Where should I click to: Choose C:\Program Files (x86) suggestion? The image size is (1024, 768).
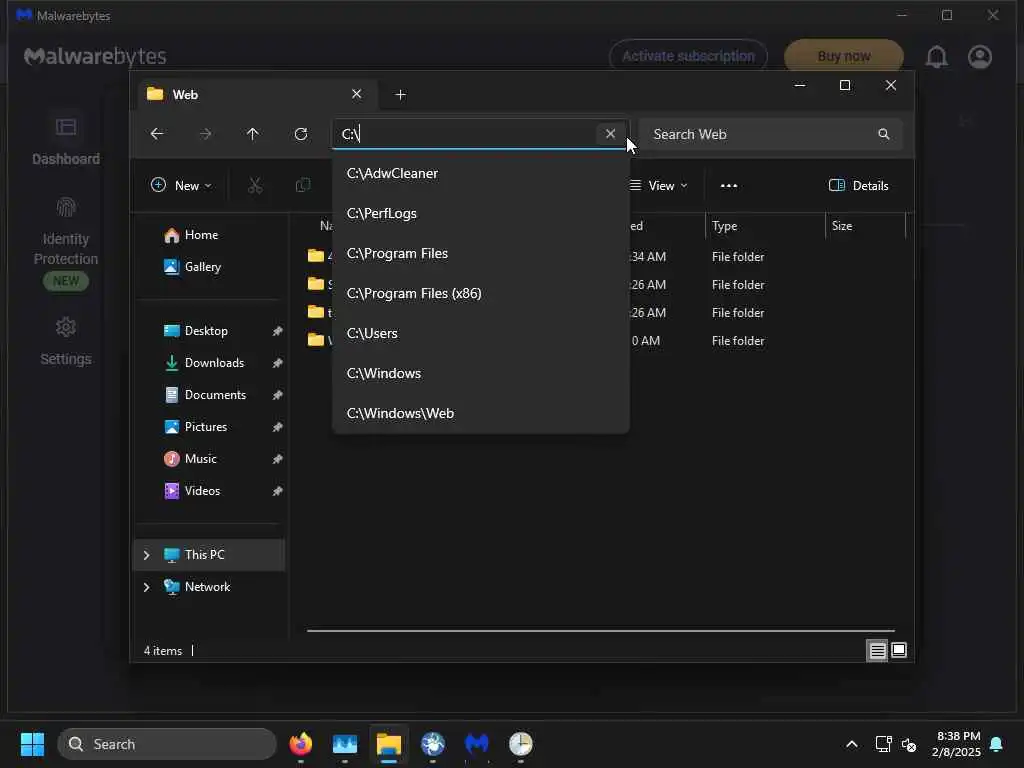481,293
